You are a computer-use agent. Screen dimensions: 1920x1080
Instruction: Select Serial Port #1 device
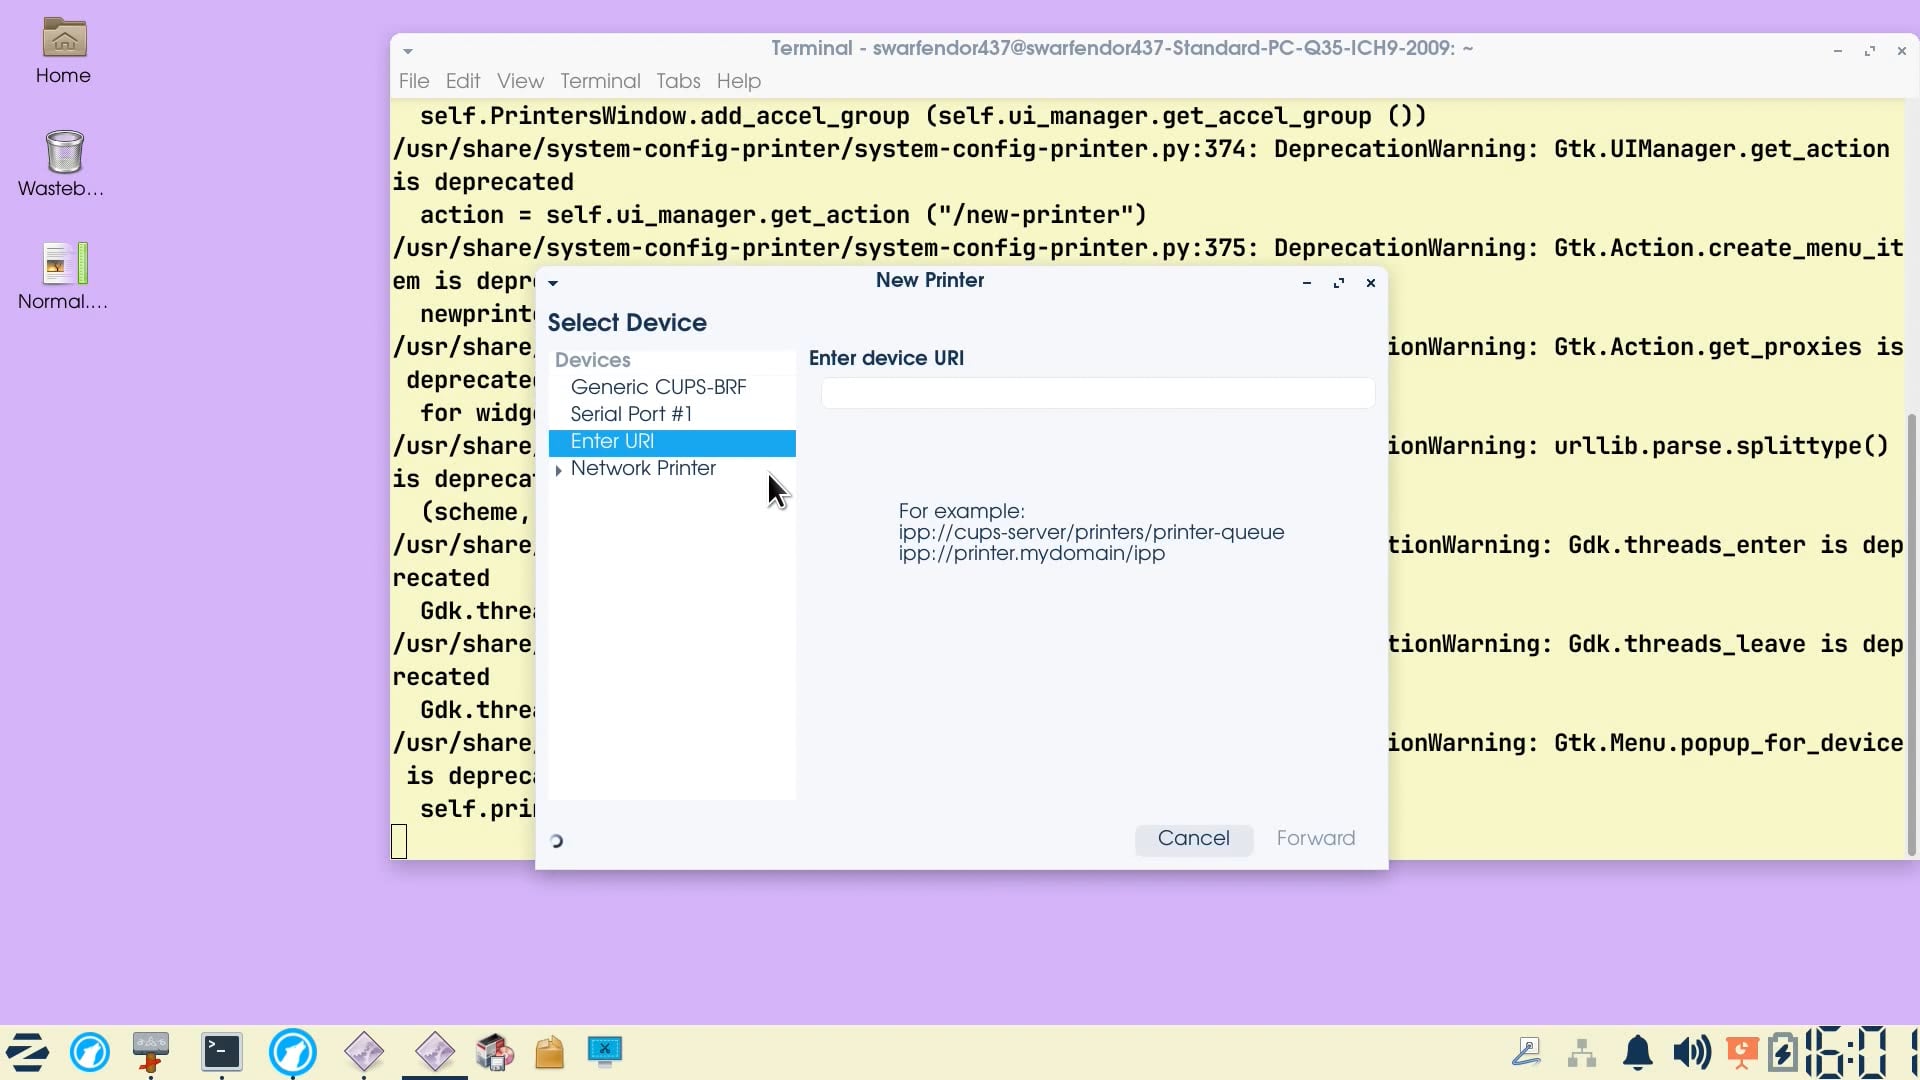pyautogui.click(x=631, y=414)
